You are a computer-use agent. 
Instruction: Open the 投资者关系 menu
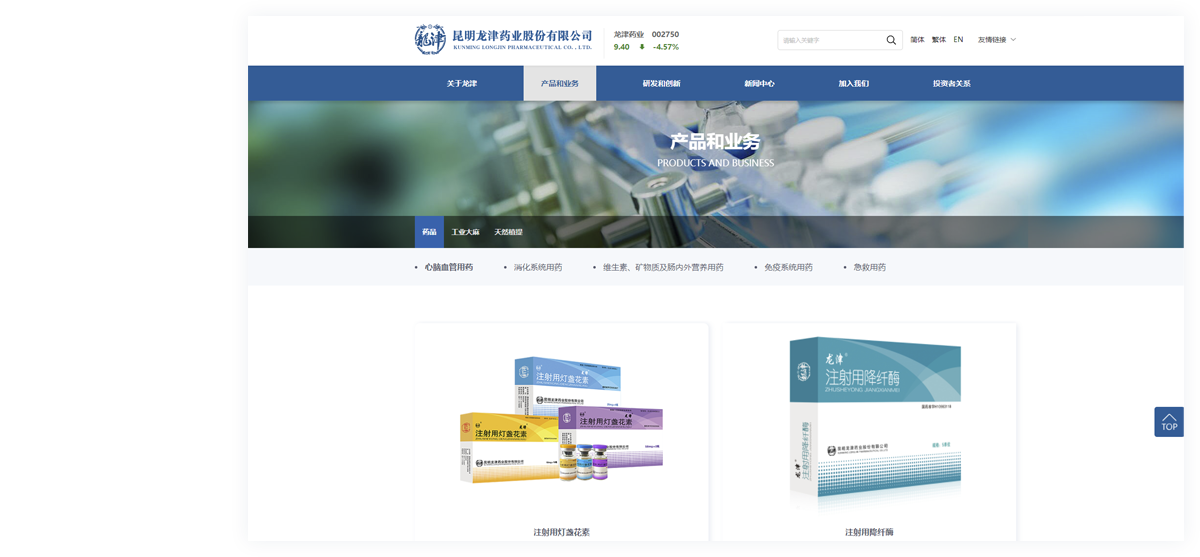pyautogui.click(x=951, y=84)
